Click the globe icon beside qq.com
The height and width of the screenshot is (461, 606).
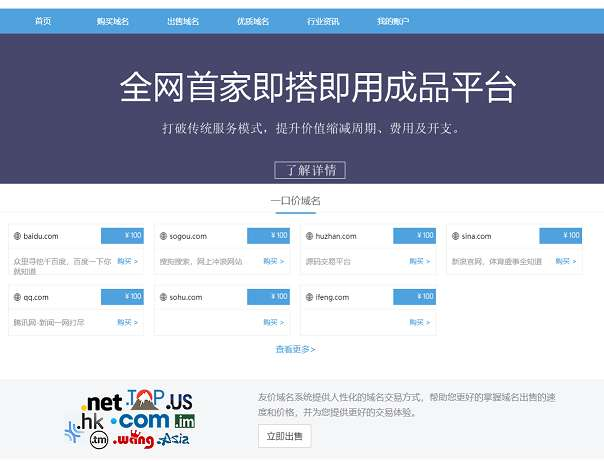click(17, 297)
